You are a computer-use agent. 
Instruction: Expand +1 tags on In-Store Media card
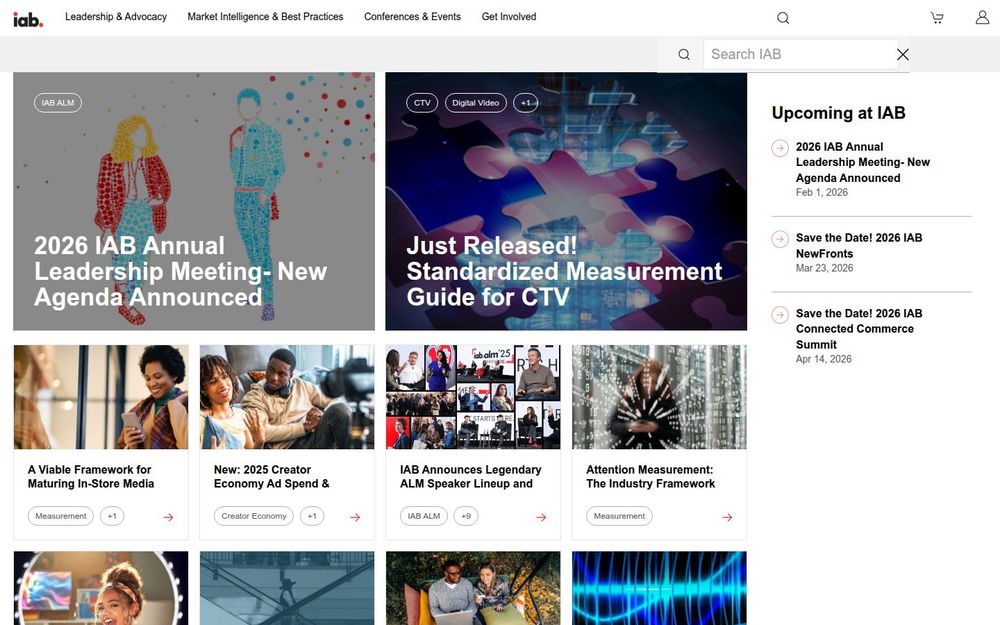pyautogui.click(x=112, y=516)
